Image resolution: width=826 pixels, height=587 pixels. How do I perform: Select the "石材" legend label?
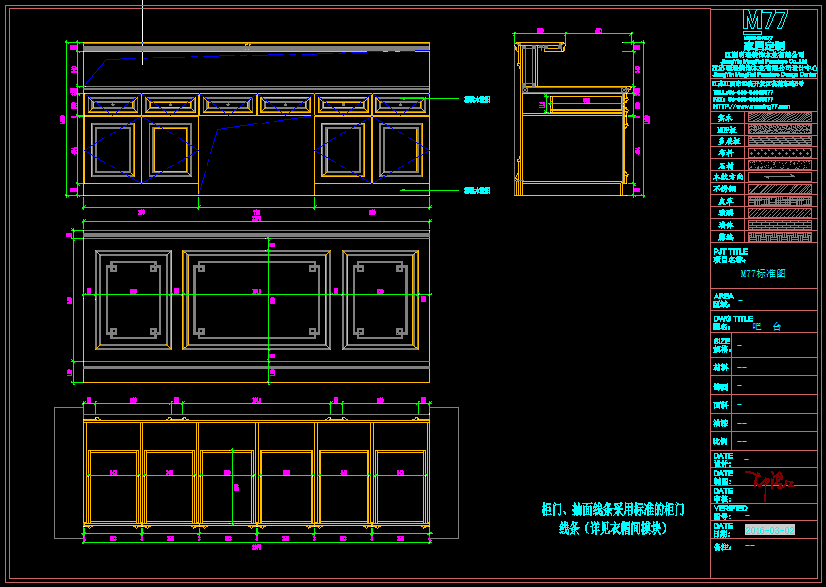pyautogui.click(x=725, y=165)
